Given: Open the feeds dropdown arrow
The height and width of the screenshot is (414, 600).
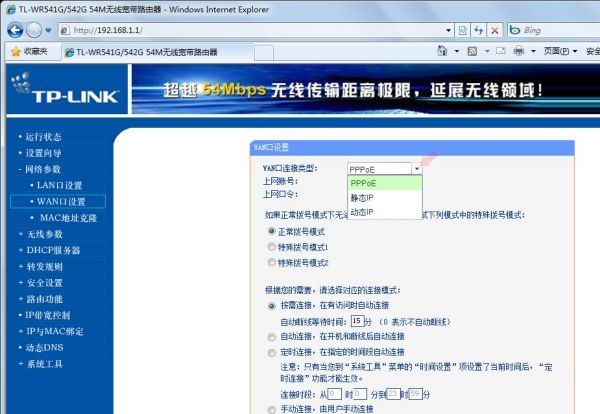Looking at the screenshot, I should point(487,51).
